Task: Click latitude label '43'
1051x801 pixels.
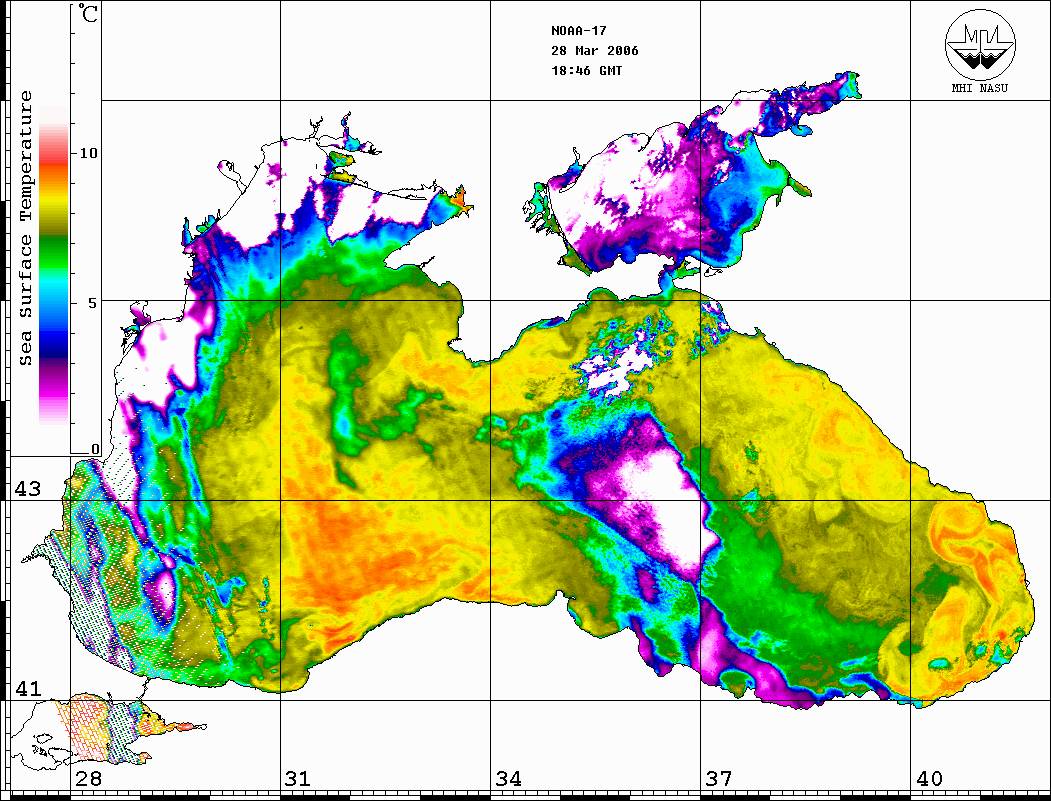Action: pyautogui.click(x=27, y=489)
